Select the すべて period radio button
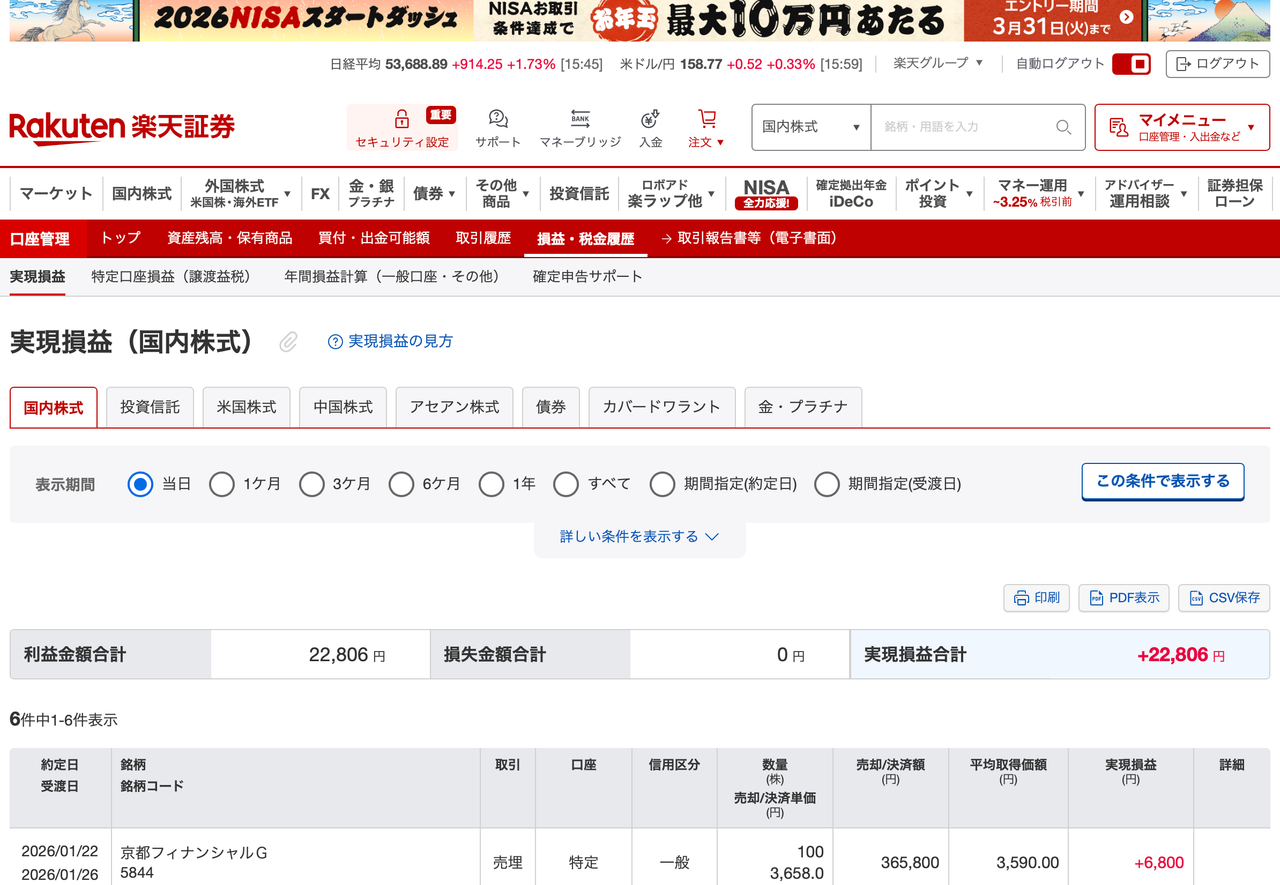This screenshot has height=885, width=1280. tap(565, 484)
